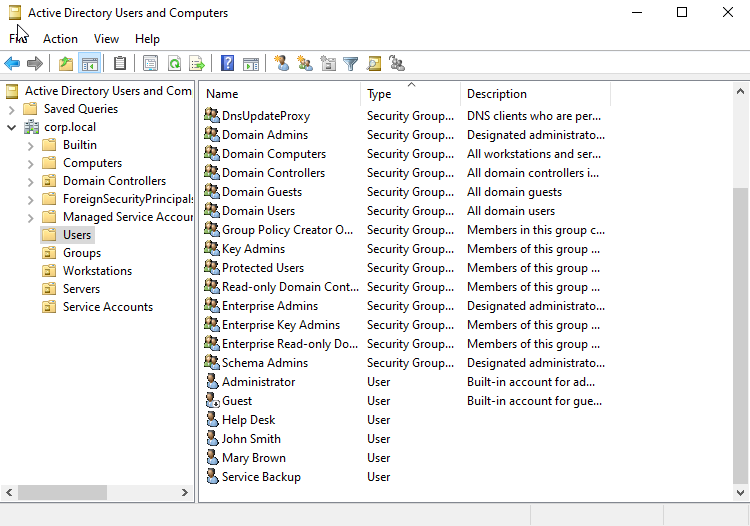750x526 pixels.
Task: Expand Managed Service Accounts node
Action: tap(31, 218)
